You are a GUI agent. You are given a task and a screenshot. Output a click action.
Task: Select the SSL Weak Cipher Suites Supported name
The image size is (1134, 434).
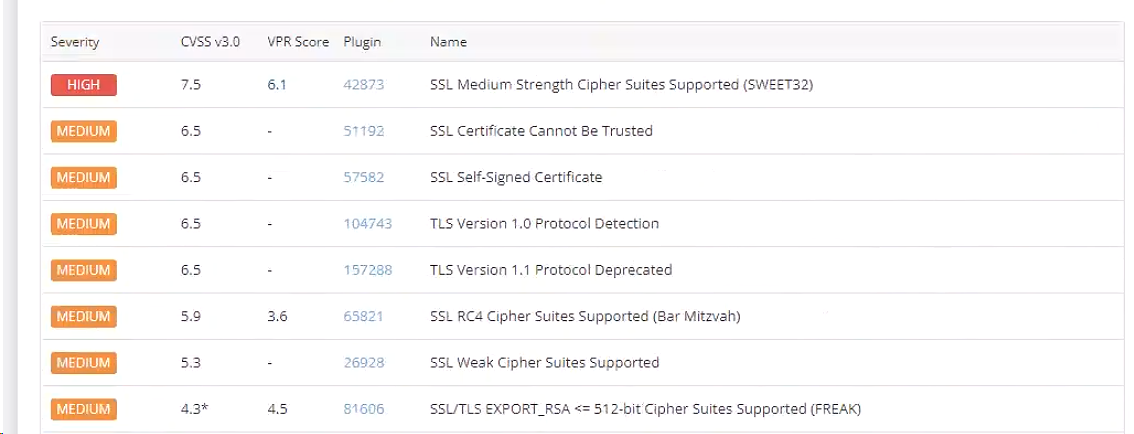(544, 362)
